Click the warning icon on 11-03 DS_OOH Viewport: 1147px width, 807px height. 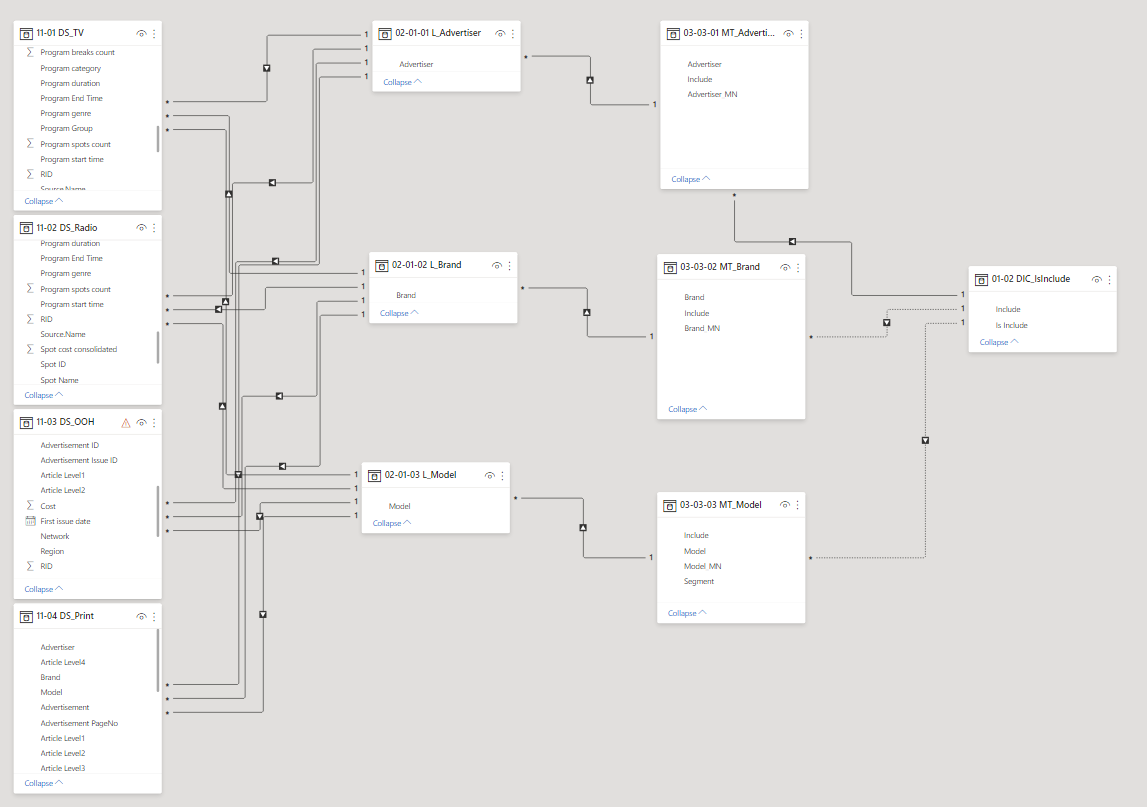point(126,423)
